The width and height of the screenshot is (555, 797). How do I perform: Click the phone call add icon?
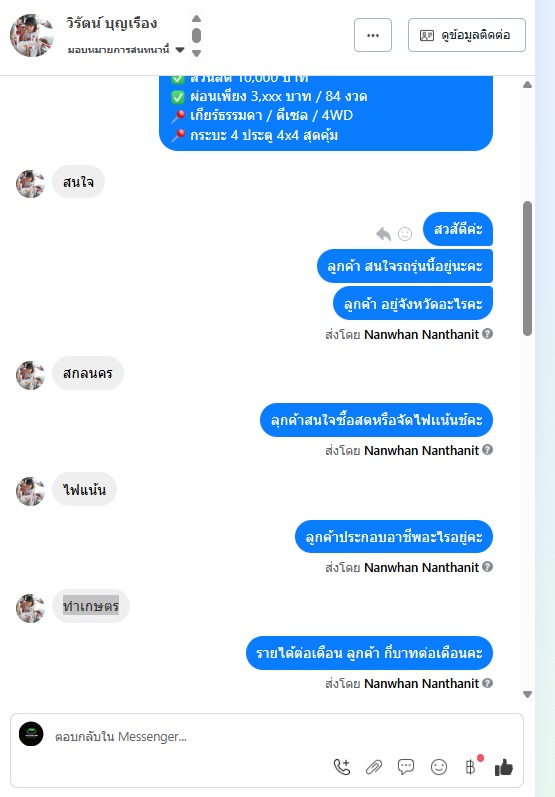pos(342,767)
